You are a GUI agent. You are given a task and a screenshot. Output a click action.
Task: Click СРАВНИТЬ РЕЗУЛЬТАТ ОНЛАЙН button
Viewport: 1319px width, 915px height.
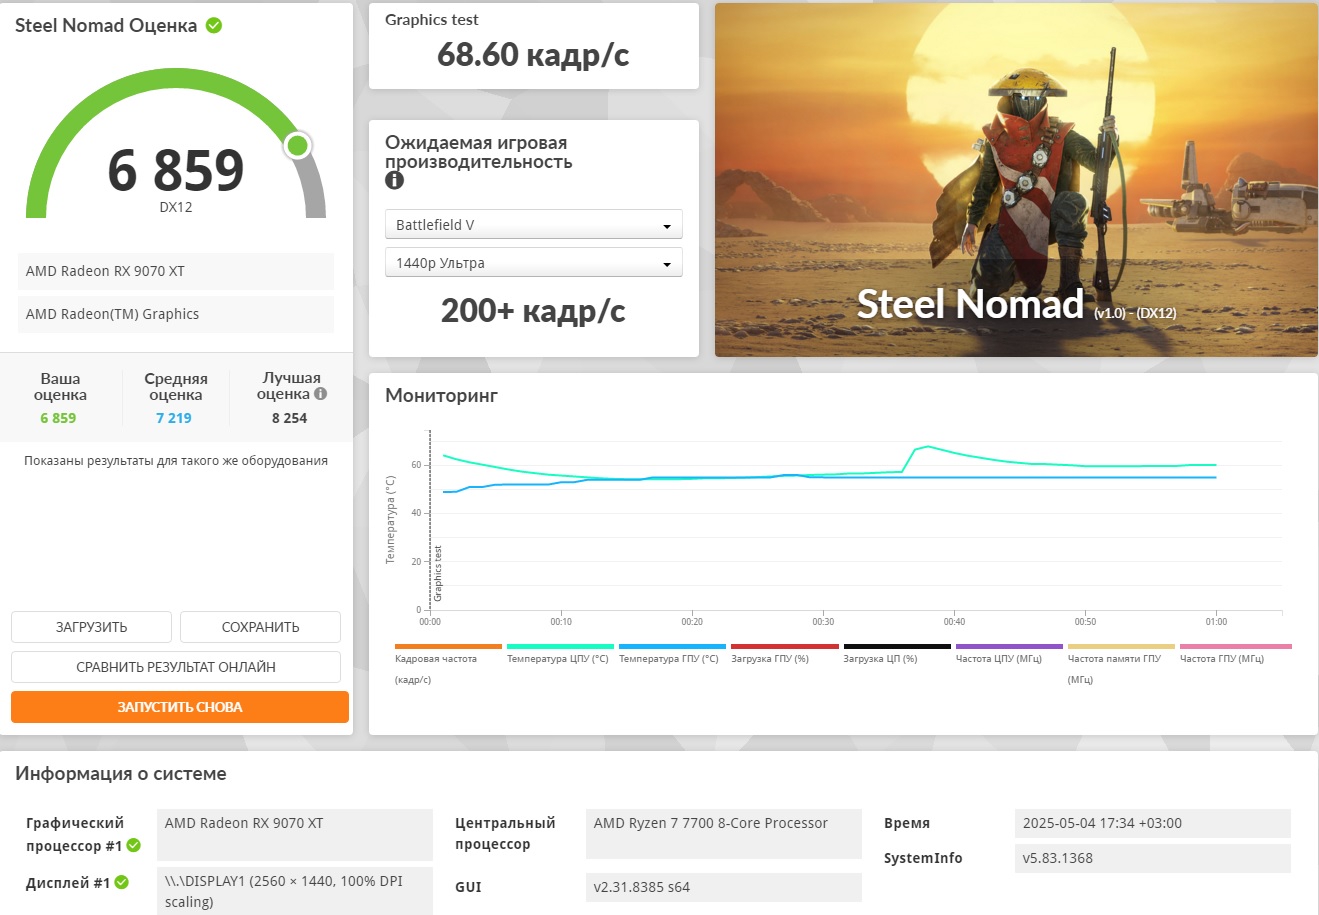tap(176, 667)
